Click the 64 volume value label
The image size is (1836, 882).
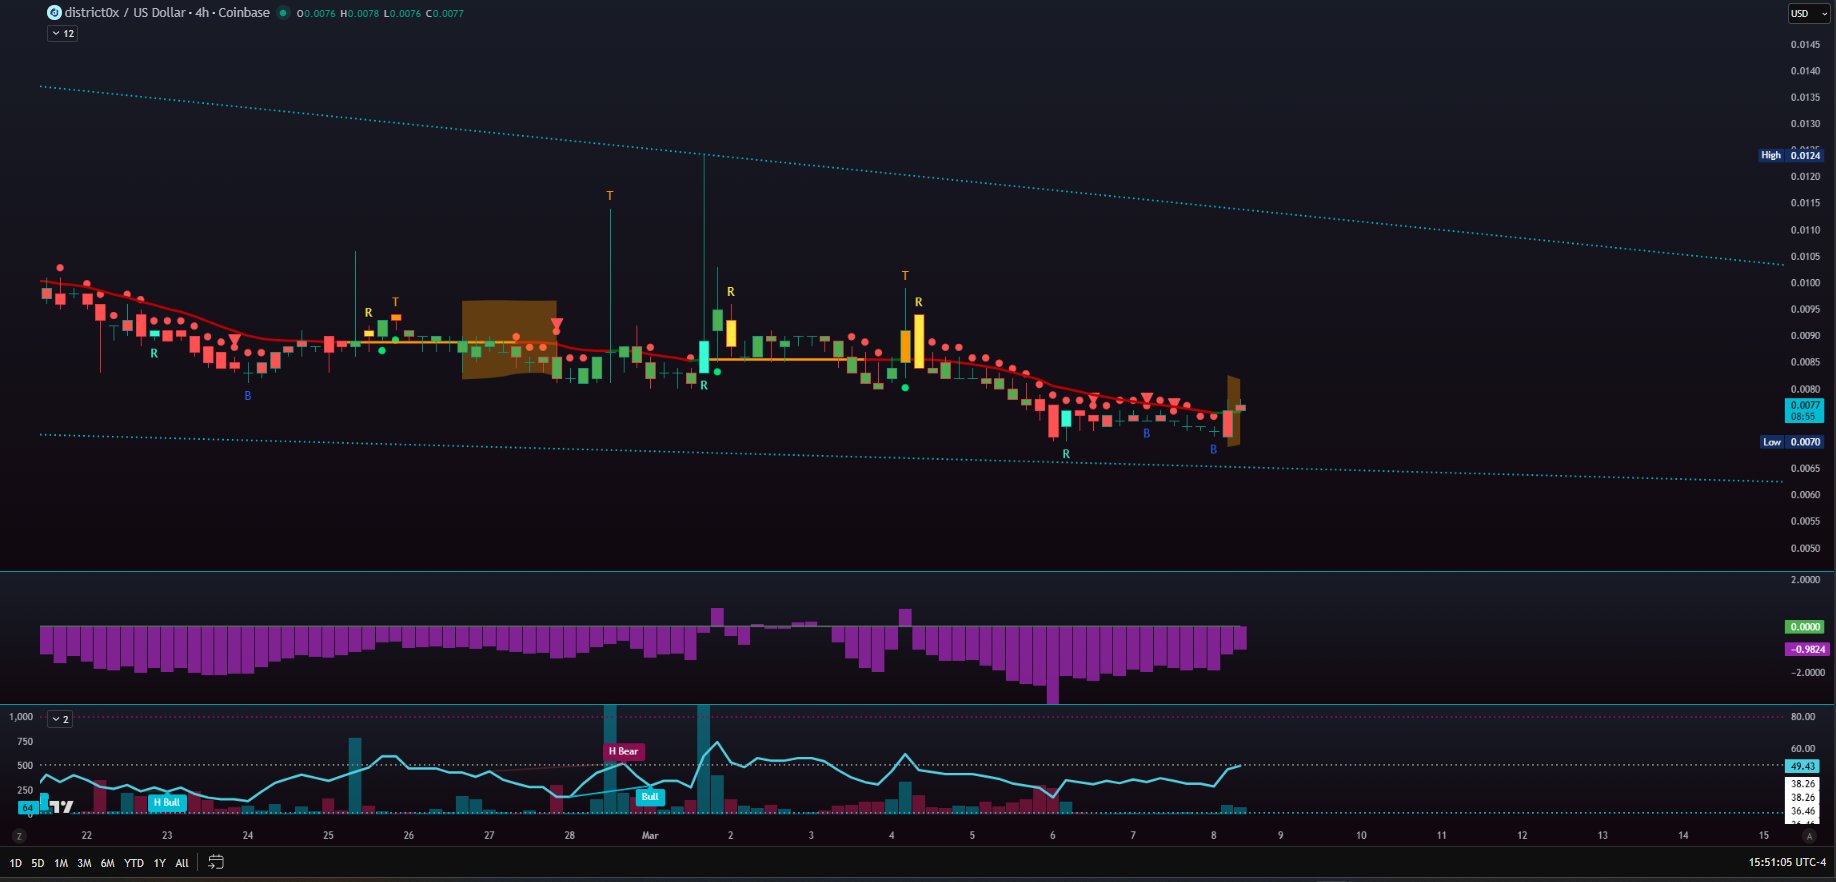28,807
